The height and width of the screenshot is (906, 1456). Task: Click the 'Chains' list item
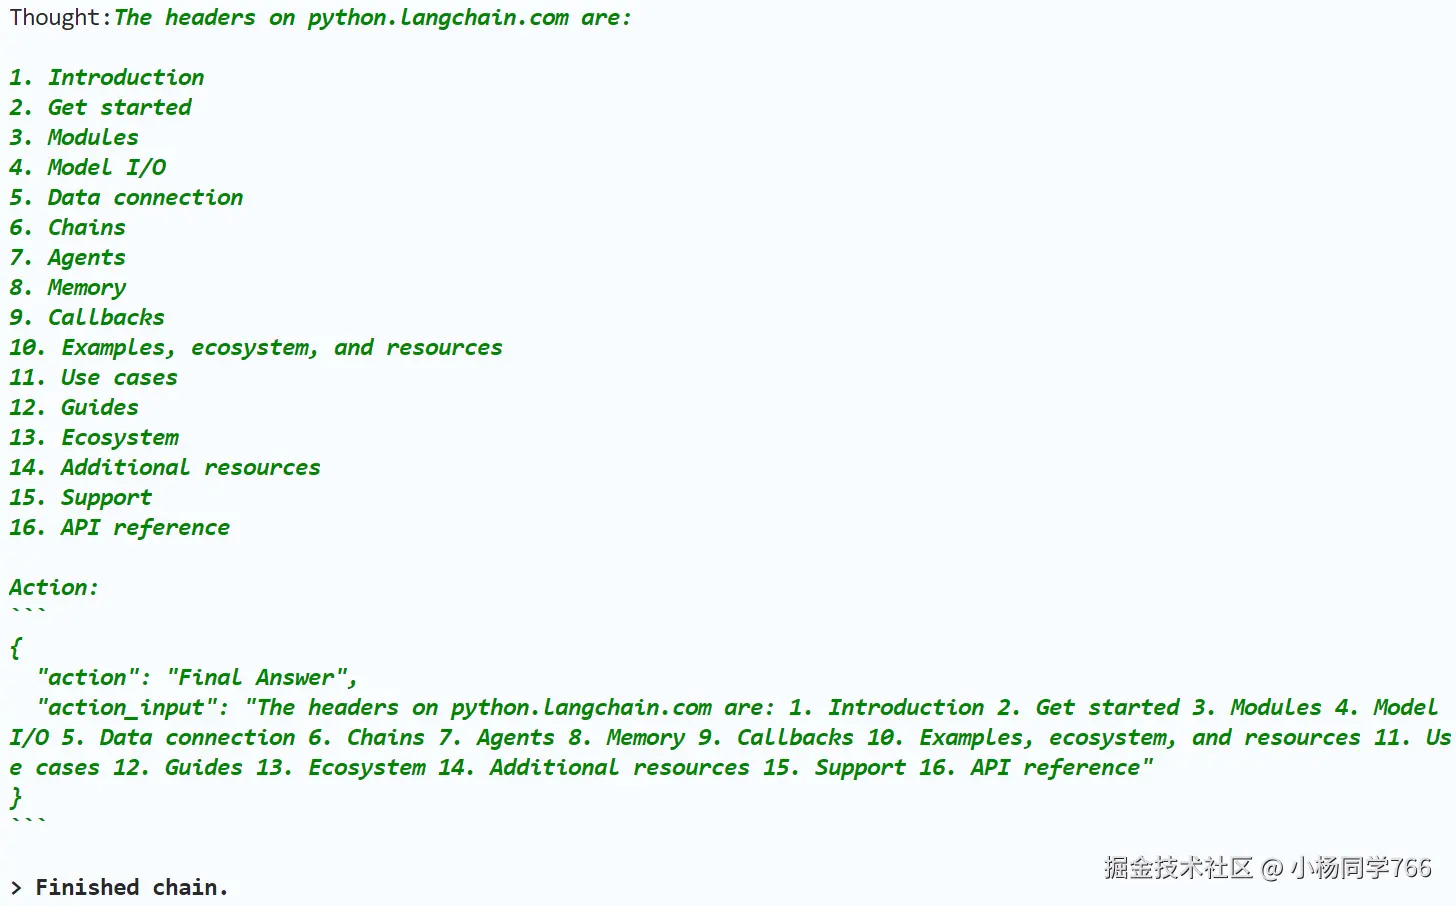[87, 228]
